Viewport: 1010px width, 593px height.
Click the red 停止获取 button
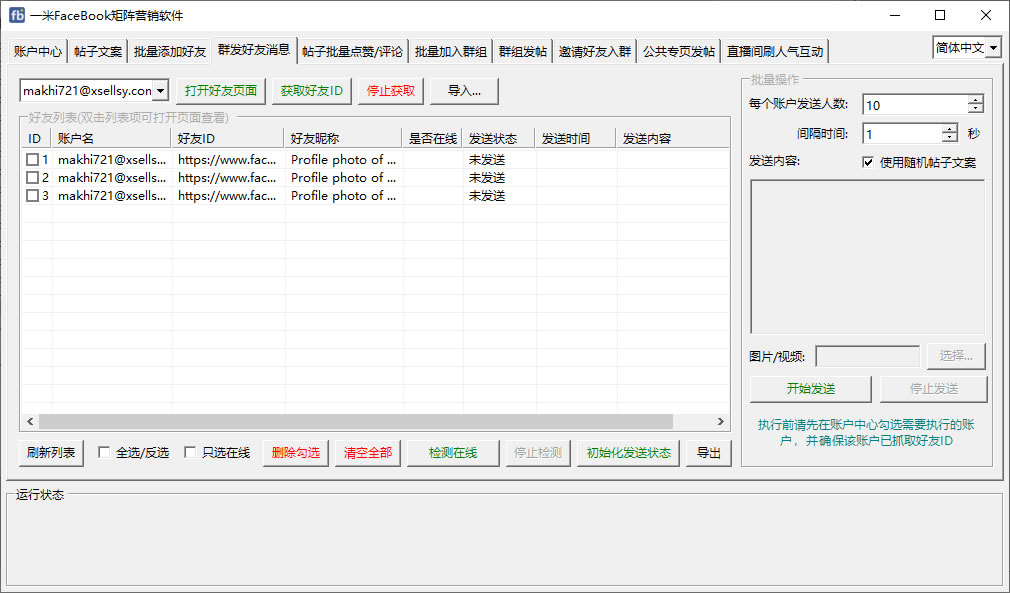point(391,91)
